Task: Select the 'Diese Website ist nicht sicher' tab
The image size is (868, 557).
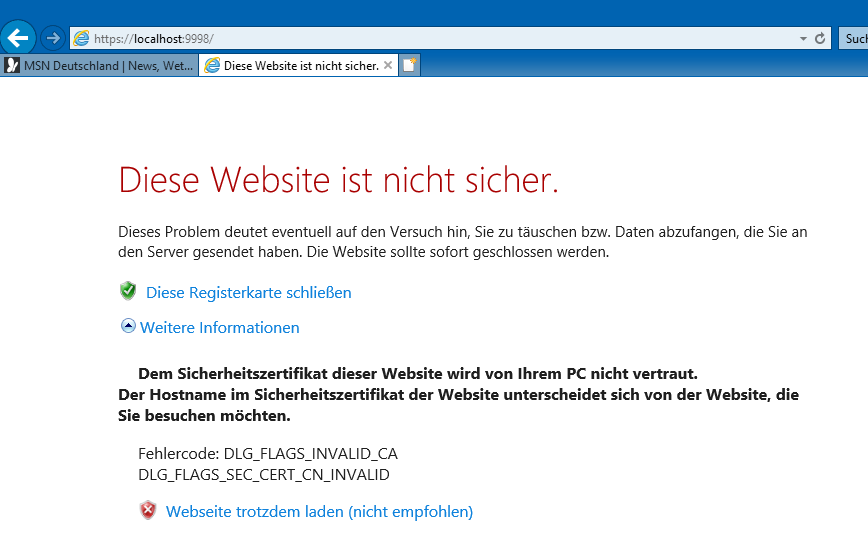Action: pyautogui.click(x=298, y=65)
